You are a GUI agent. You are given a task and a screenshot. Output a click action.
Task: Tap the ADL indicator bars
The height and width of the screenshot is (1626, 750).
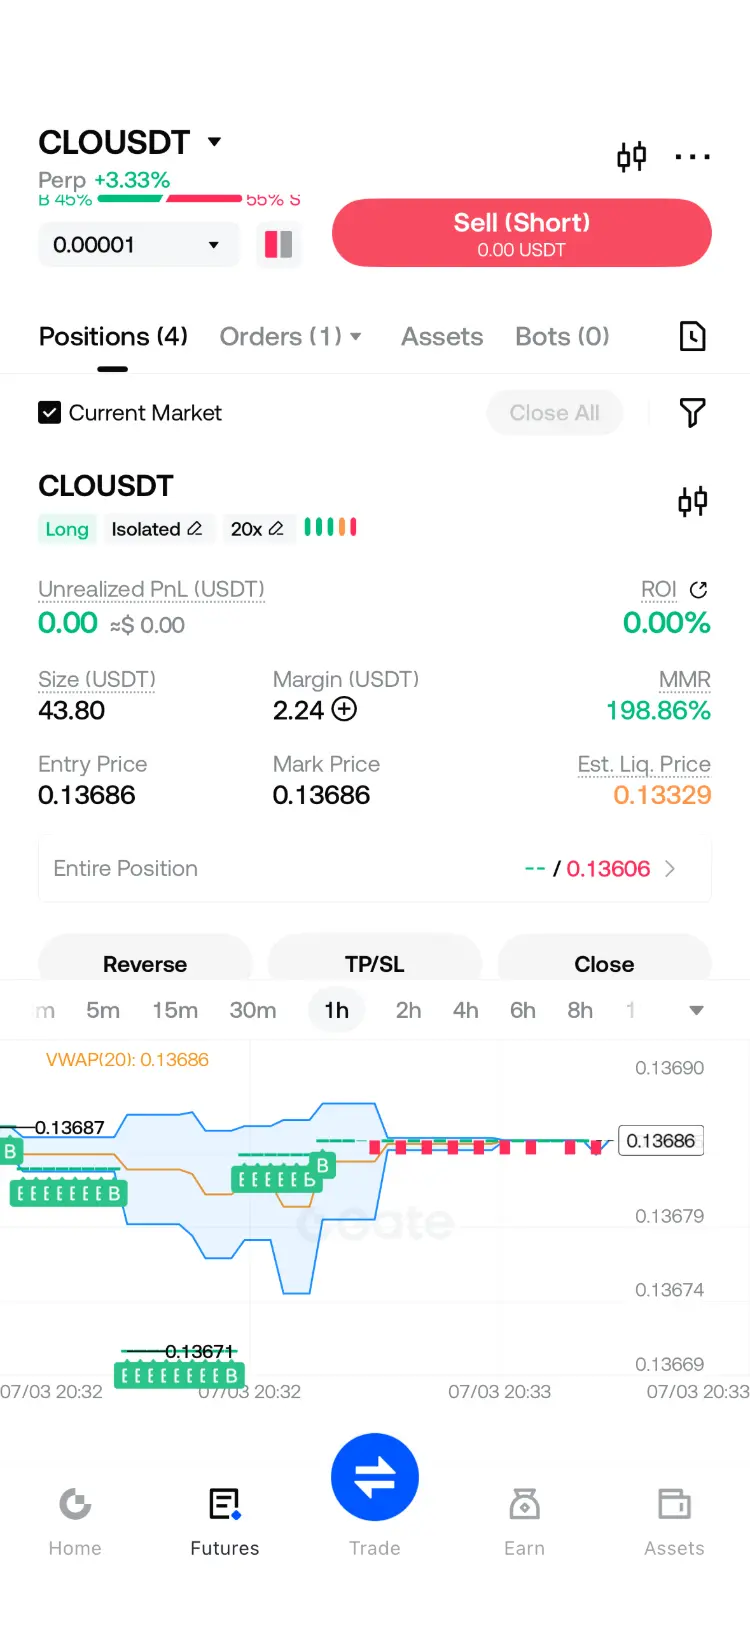[330, 527]
